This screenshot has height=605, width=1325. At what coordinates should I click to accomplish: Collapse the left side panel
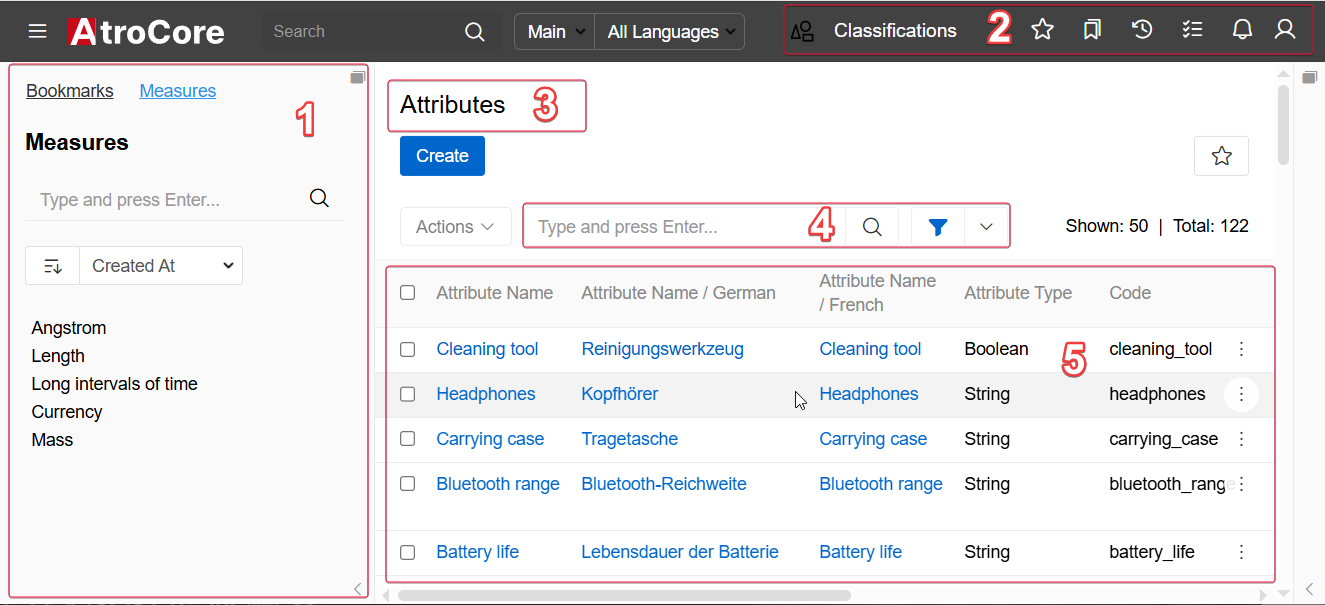coord(358,588)
